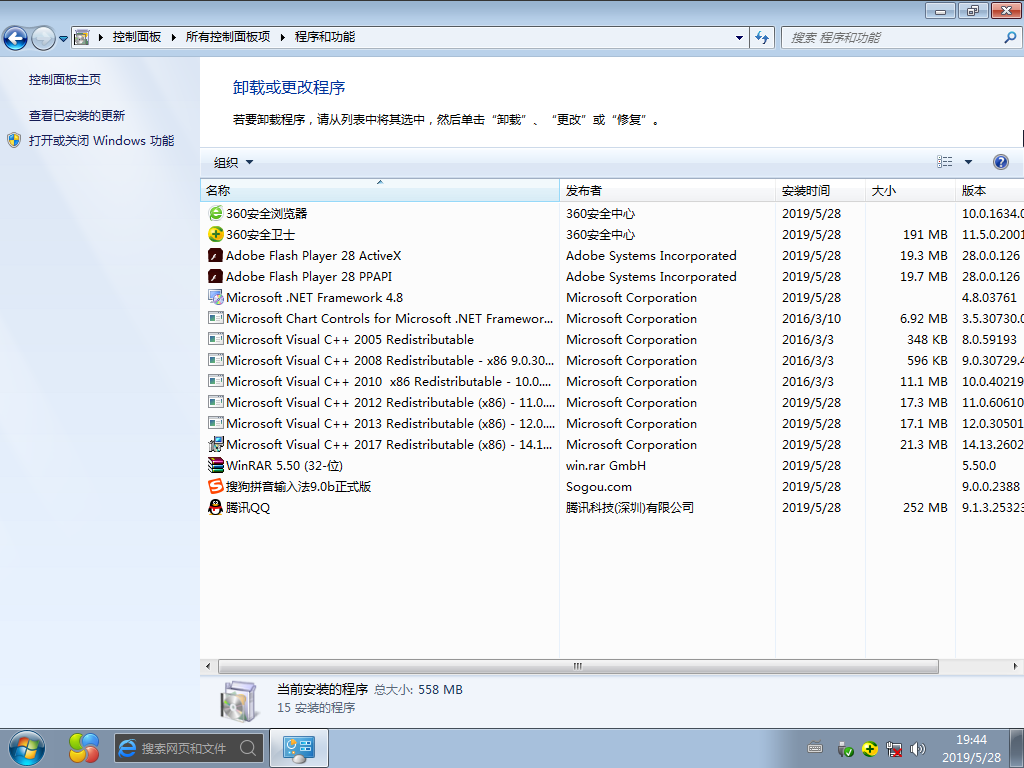The height and width of the screenshot is (768, 1024).
Task: Open the recent pages dropdown arrow
Action: click(x=63, y=39)
